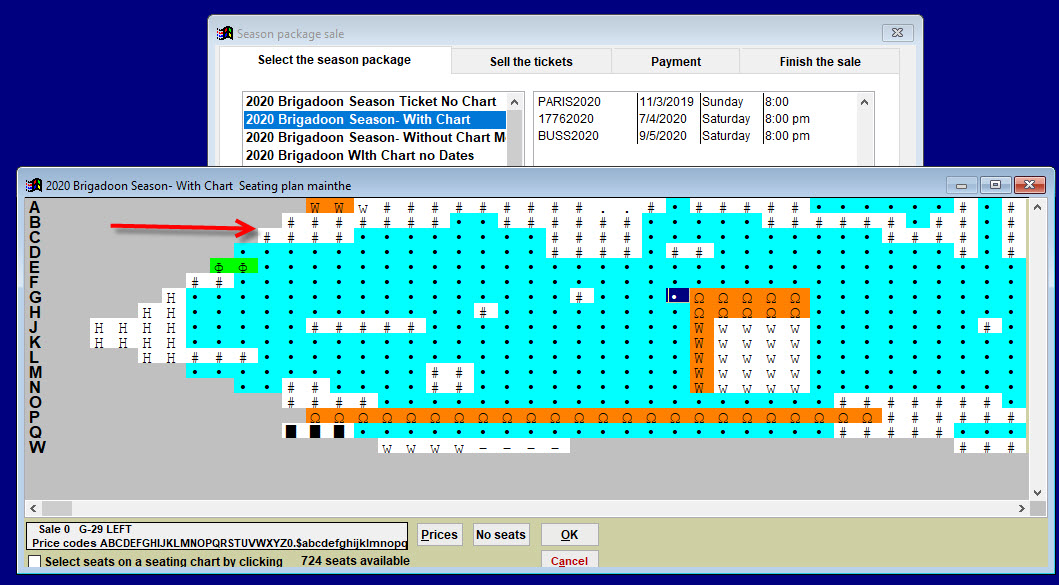The image size is (1059, 585).
Task: Pick 2020 Brigadoon WIth Chart no Dates package
Action: 374,155
